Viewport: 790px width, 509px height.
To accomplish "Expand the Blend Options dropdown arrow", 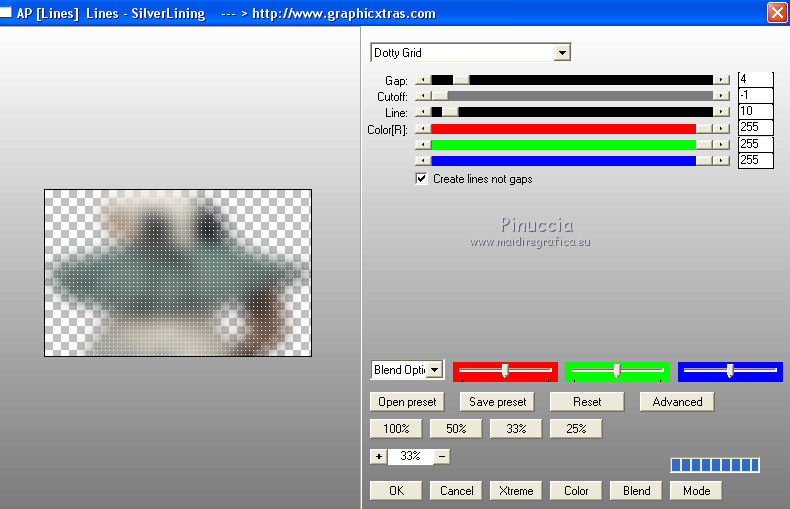I will (x=435, y=370).
